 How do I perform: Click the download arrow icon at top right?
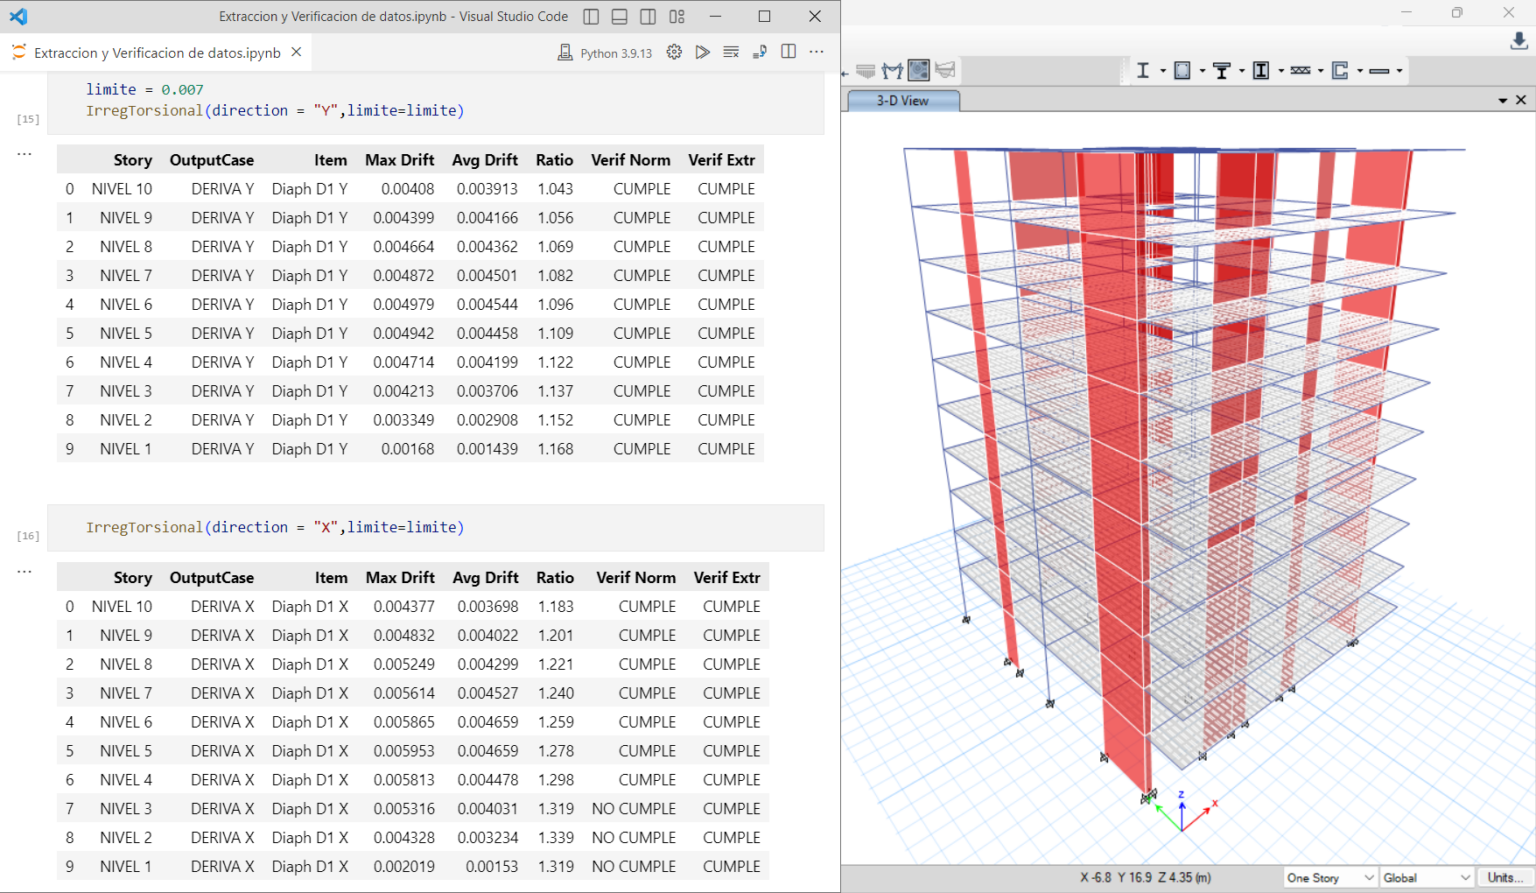click(1518, 41)
